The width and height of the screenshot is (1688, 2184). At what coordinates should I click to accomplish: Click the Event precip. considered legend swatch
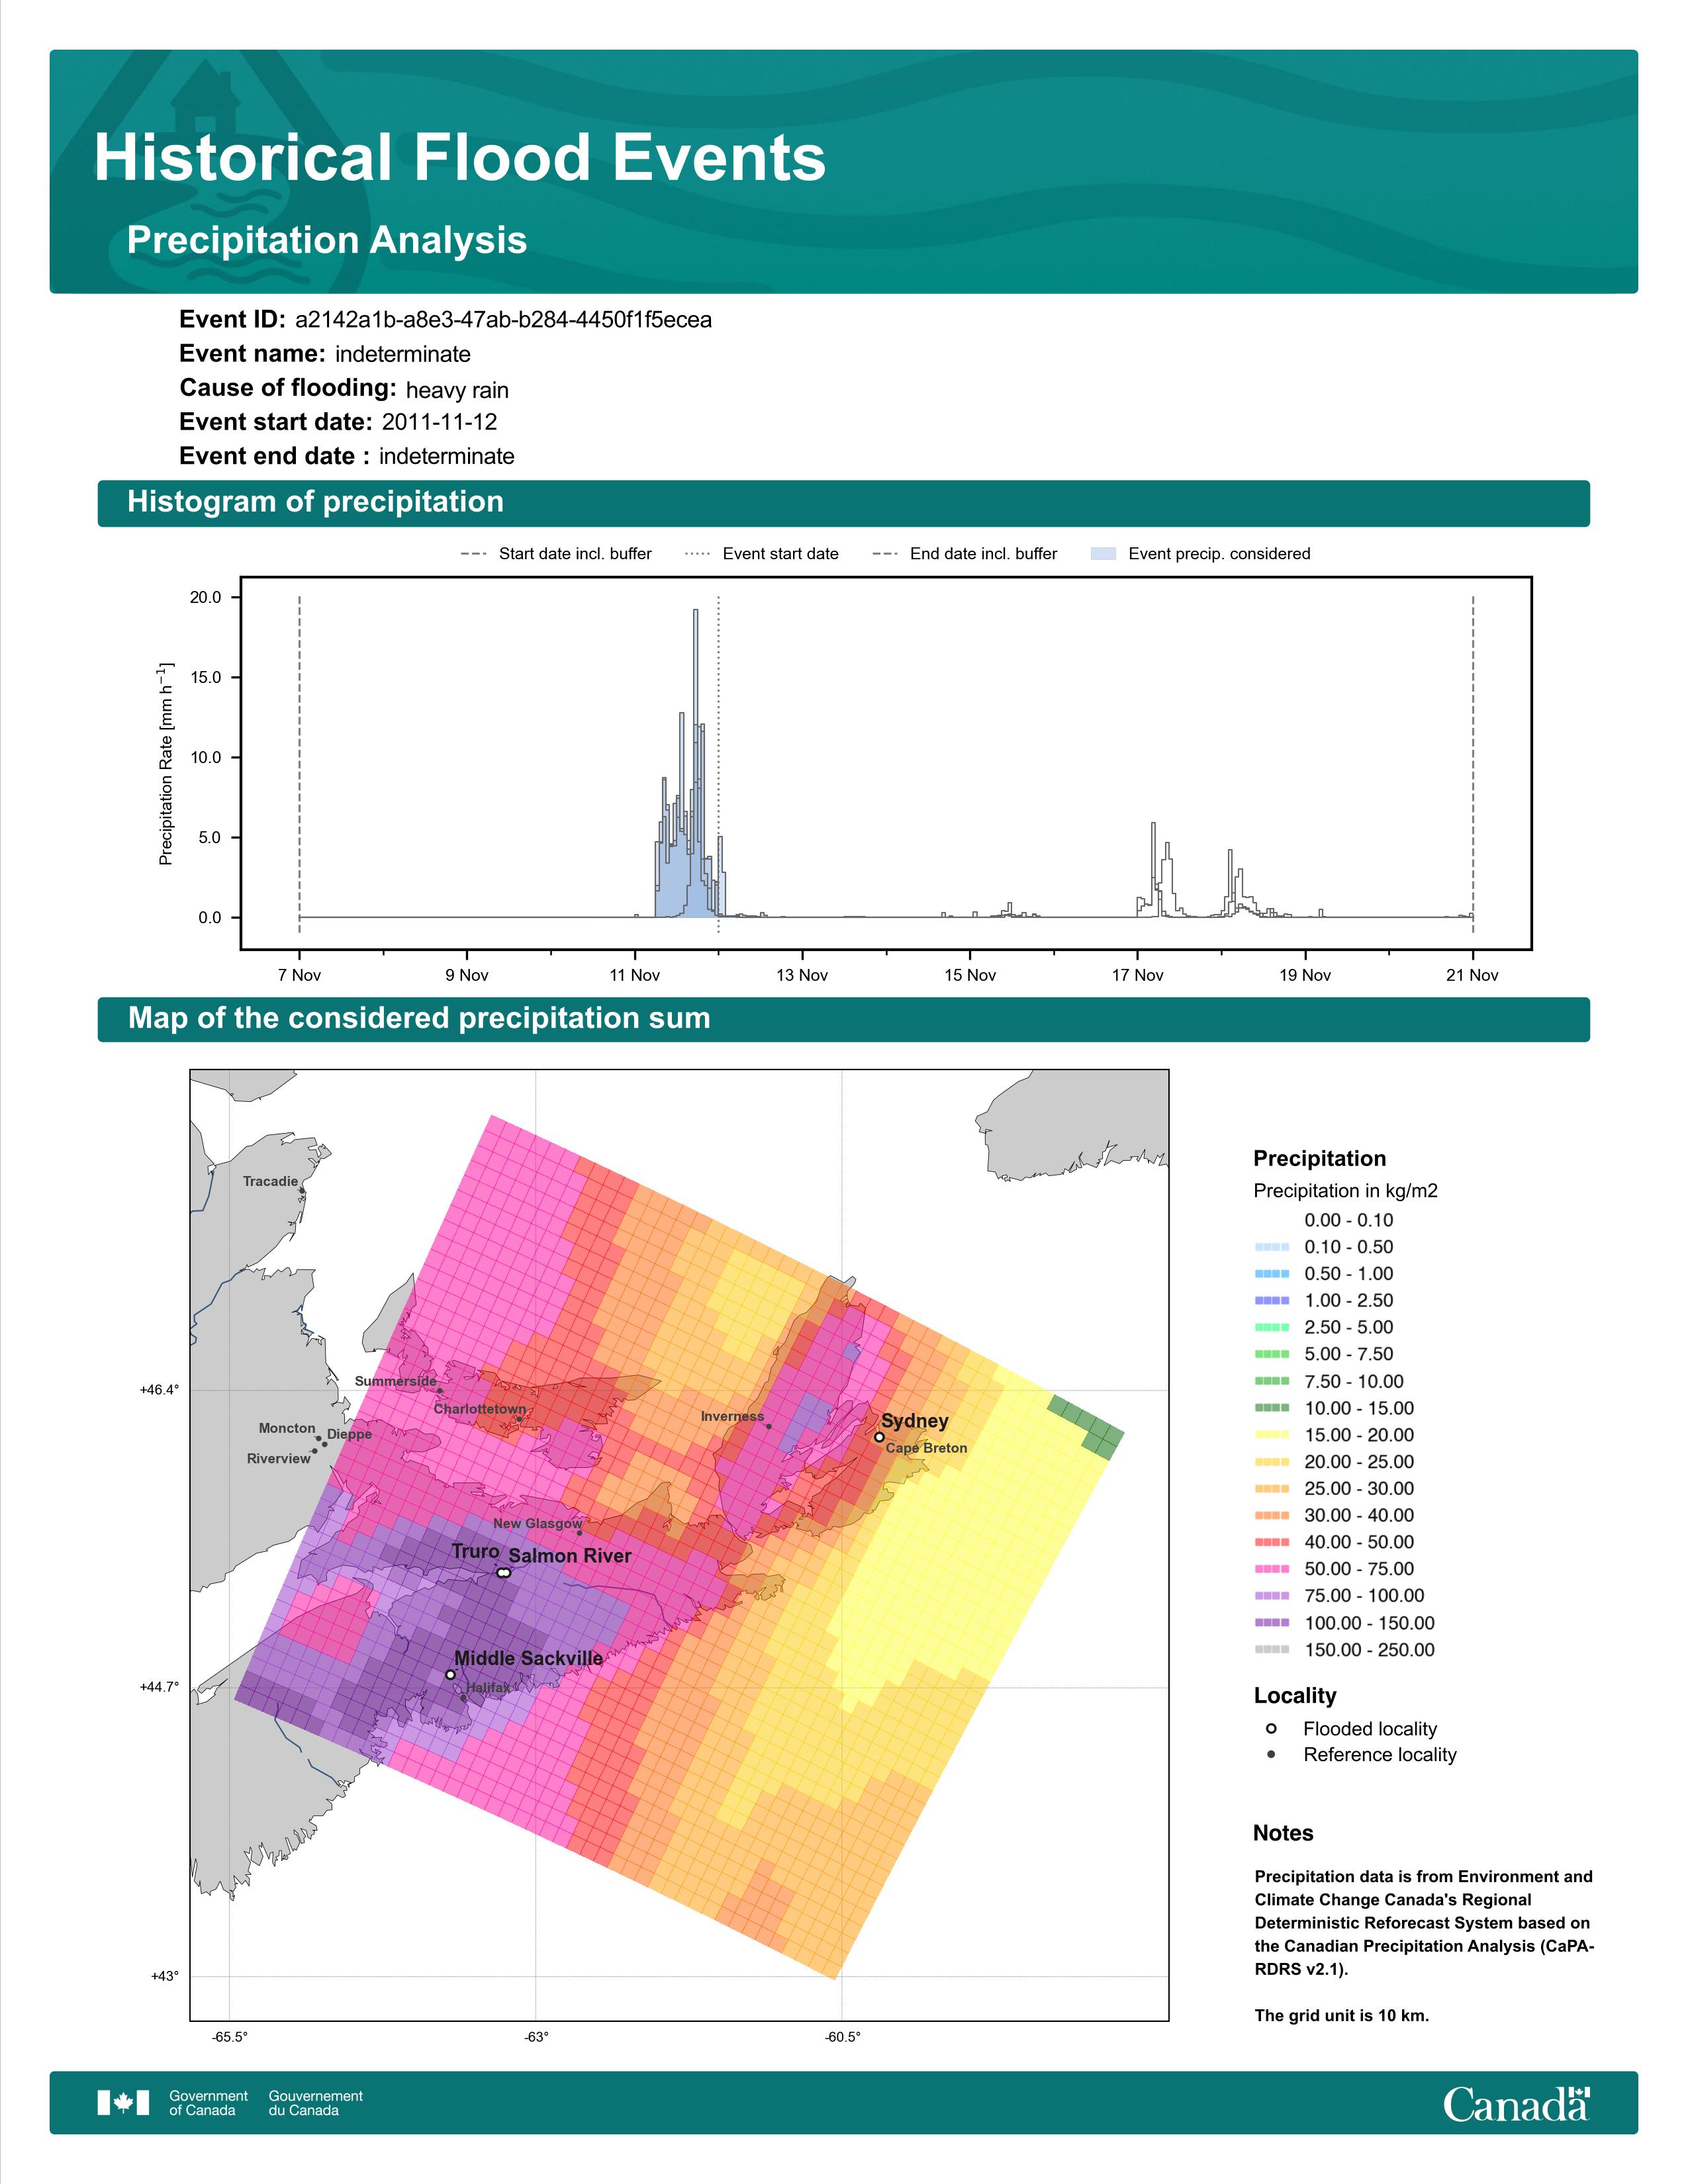(x=1103, y=554)
